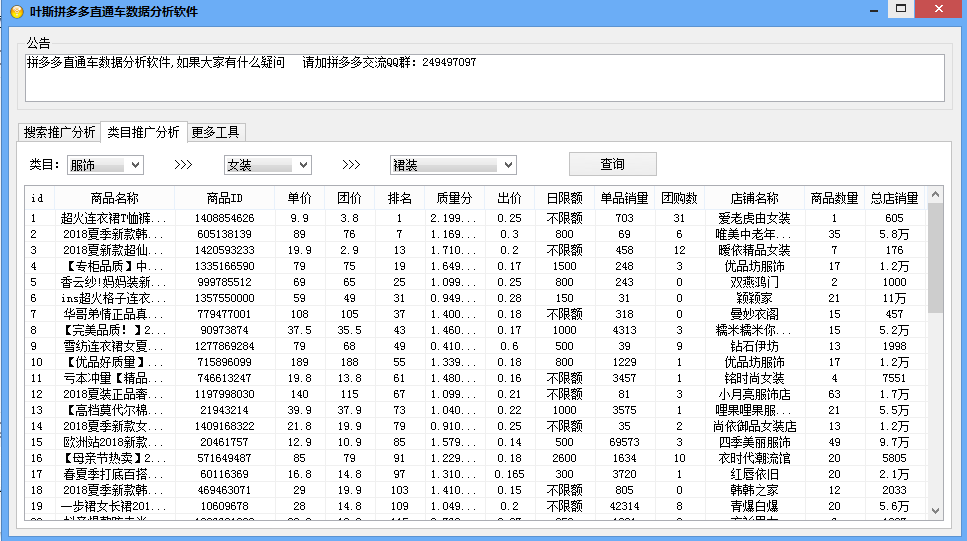Select product ID 779477001 cell

224,314
